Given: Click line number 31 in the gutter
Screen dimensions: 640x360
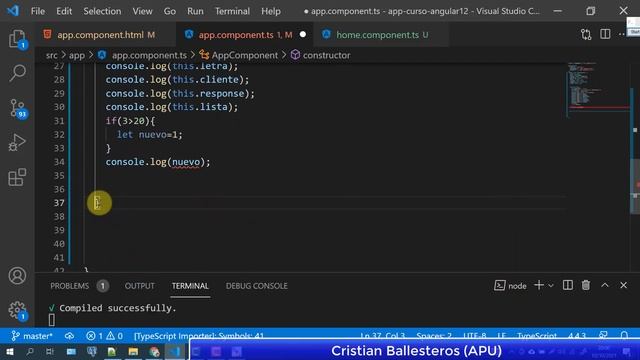Looking at the screenshot, I should pos(59,121).
